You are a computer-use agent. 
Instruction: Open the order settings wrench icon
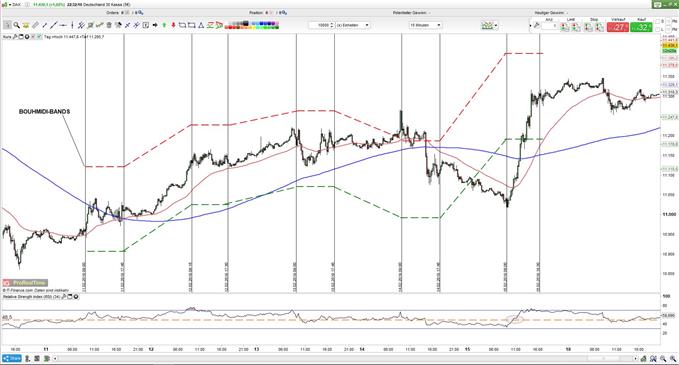pos(536,26)
